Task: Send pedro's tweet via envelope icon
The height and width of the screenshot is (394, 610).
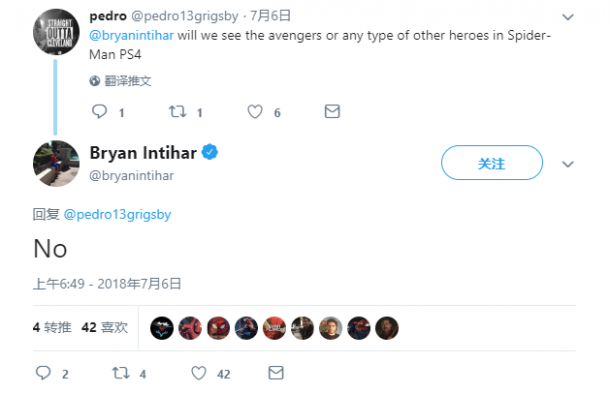Action: [x=332, y=112]
